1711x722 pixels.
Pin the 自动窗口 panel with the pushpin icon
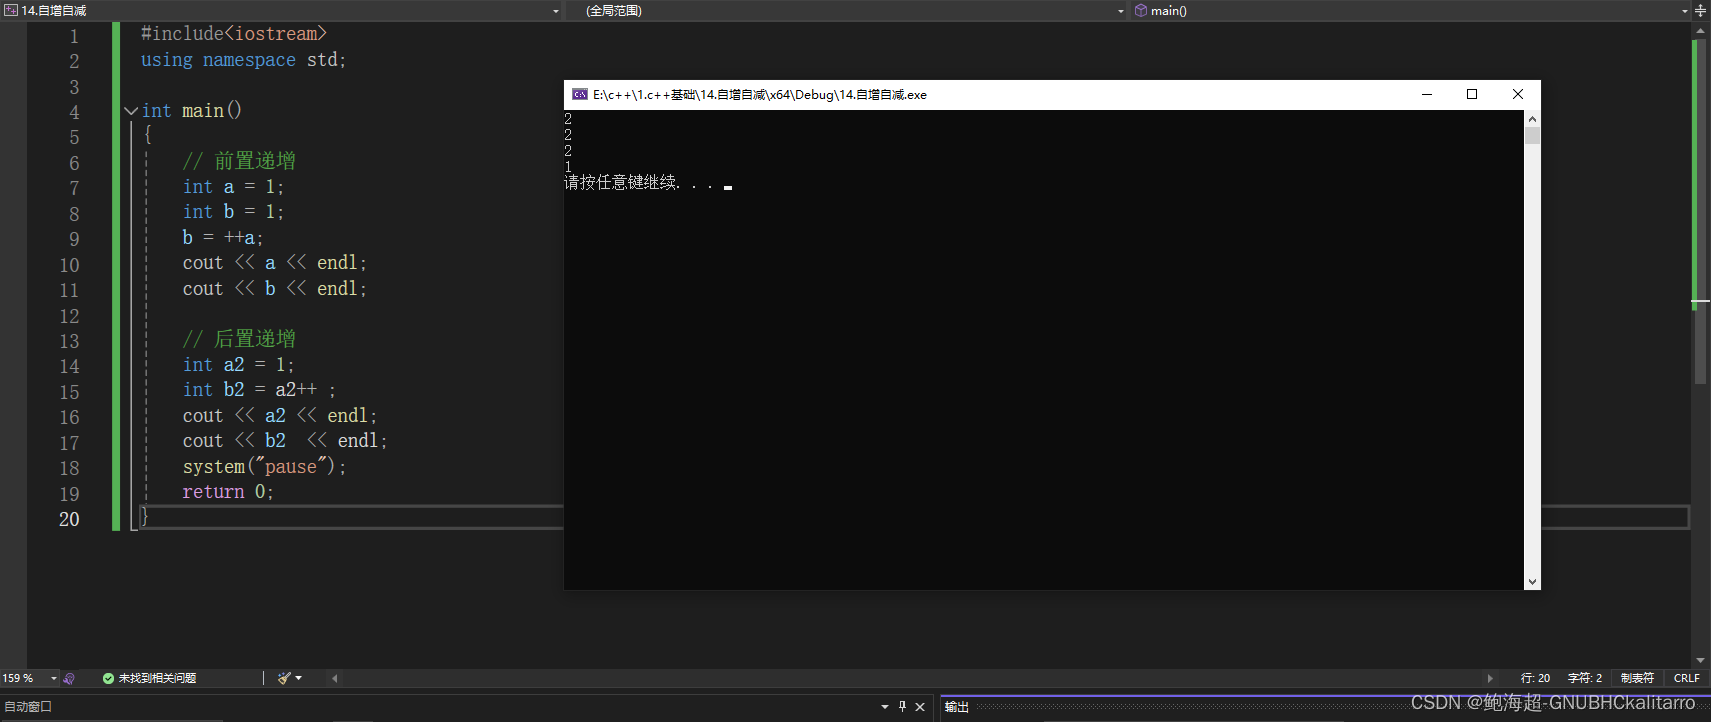pyautogui.click(x=902, y=706)
